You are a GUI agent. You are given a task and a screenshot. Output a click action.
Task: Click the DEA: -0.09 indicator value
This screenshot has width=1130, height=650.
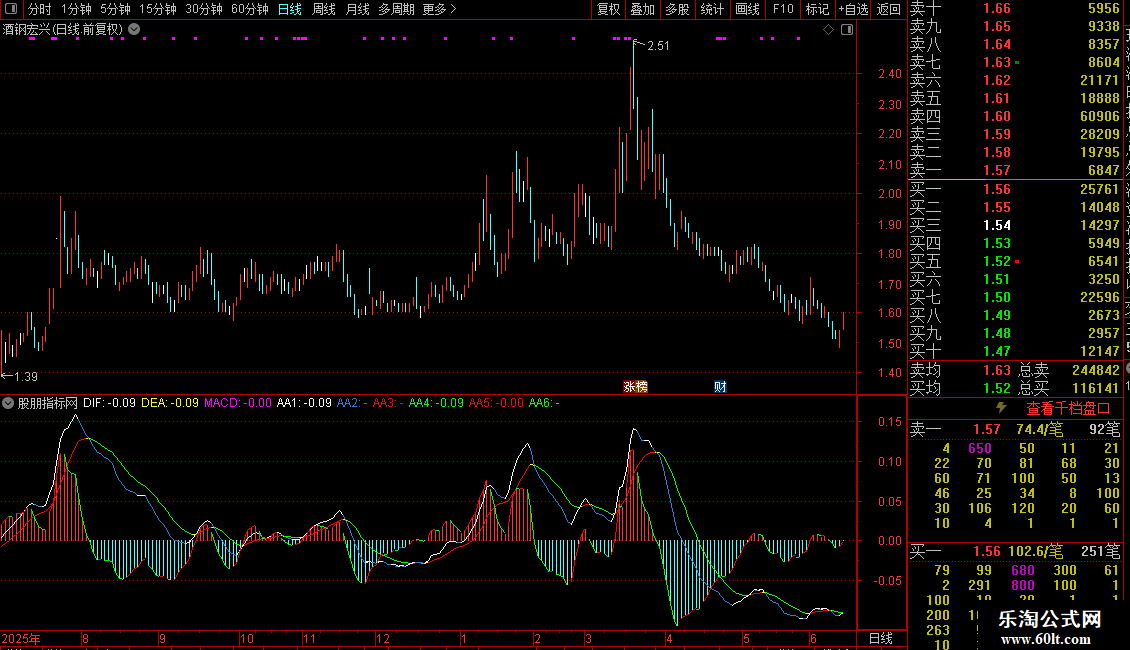(169, 403)
